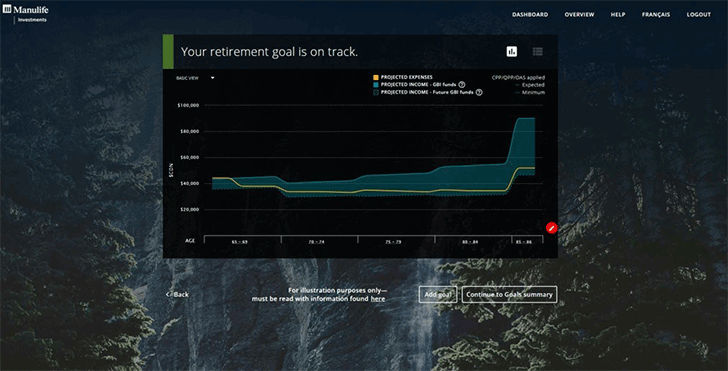The image size is (728, 371).
Task: Open the Dashboard menu item
Action: (x=530, y=15)
